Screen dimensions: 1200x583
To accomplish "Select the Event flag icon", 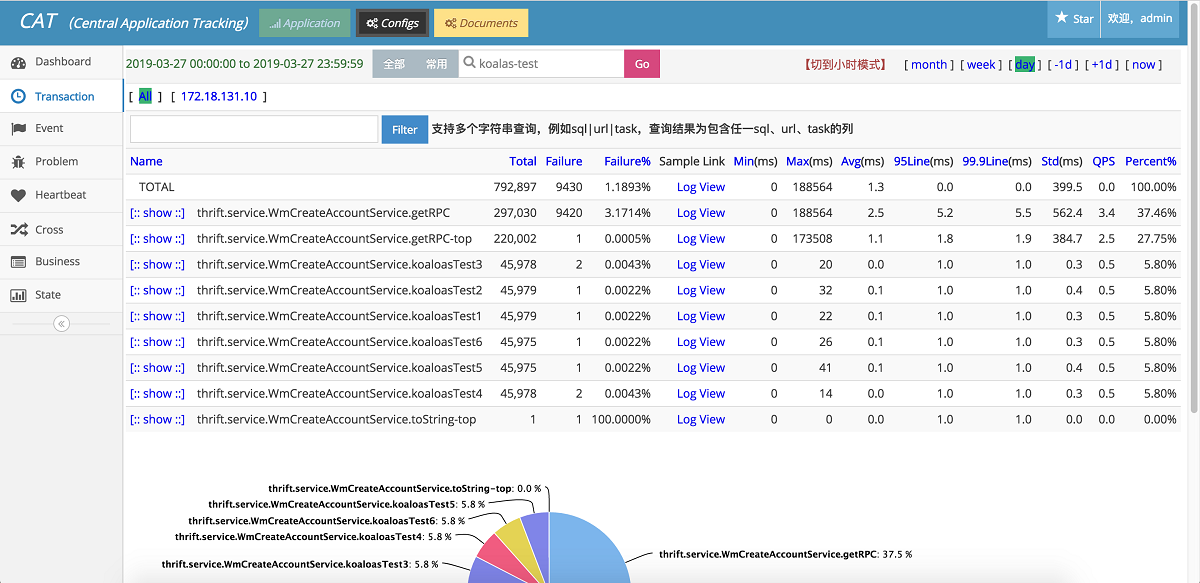I will click(x=18, y=129).
